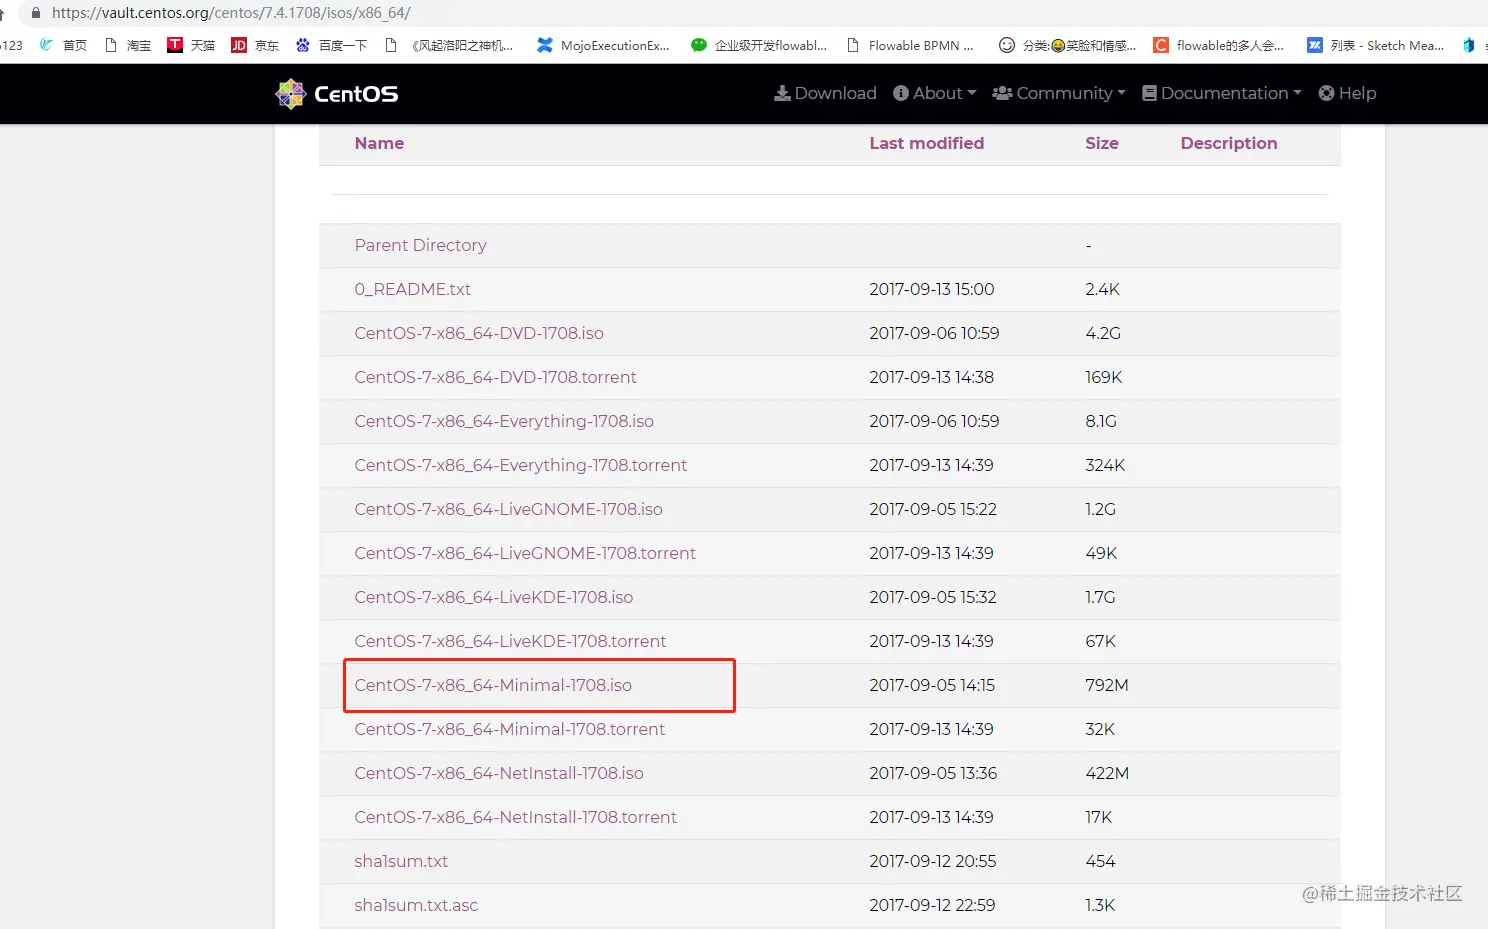This screenshot has width=1488, height=929.
Task: Download CentOS-7-x86_64-Everything-1708.iso
Action: click(504, 421)
